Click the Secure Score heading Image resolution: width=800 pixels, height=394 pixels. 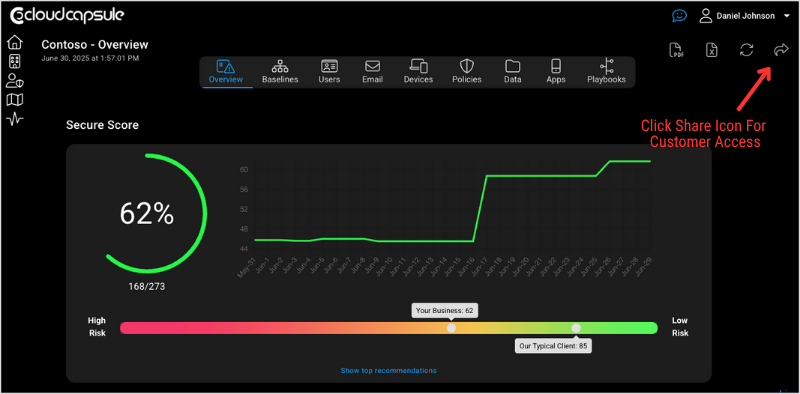pyautogui.click(x=103, y=125)
